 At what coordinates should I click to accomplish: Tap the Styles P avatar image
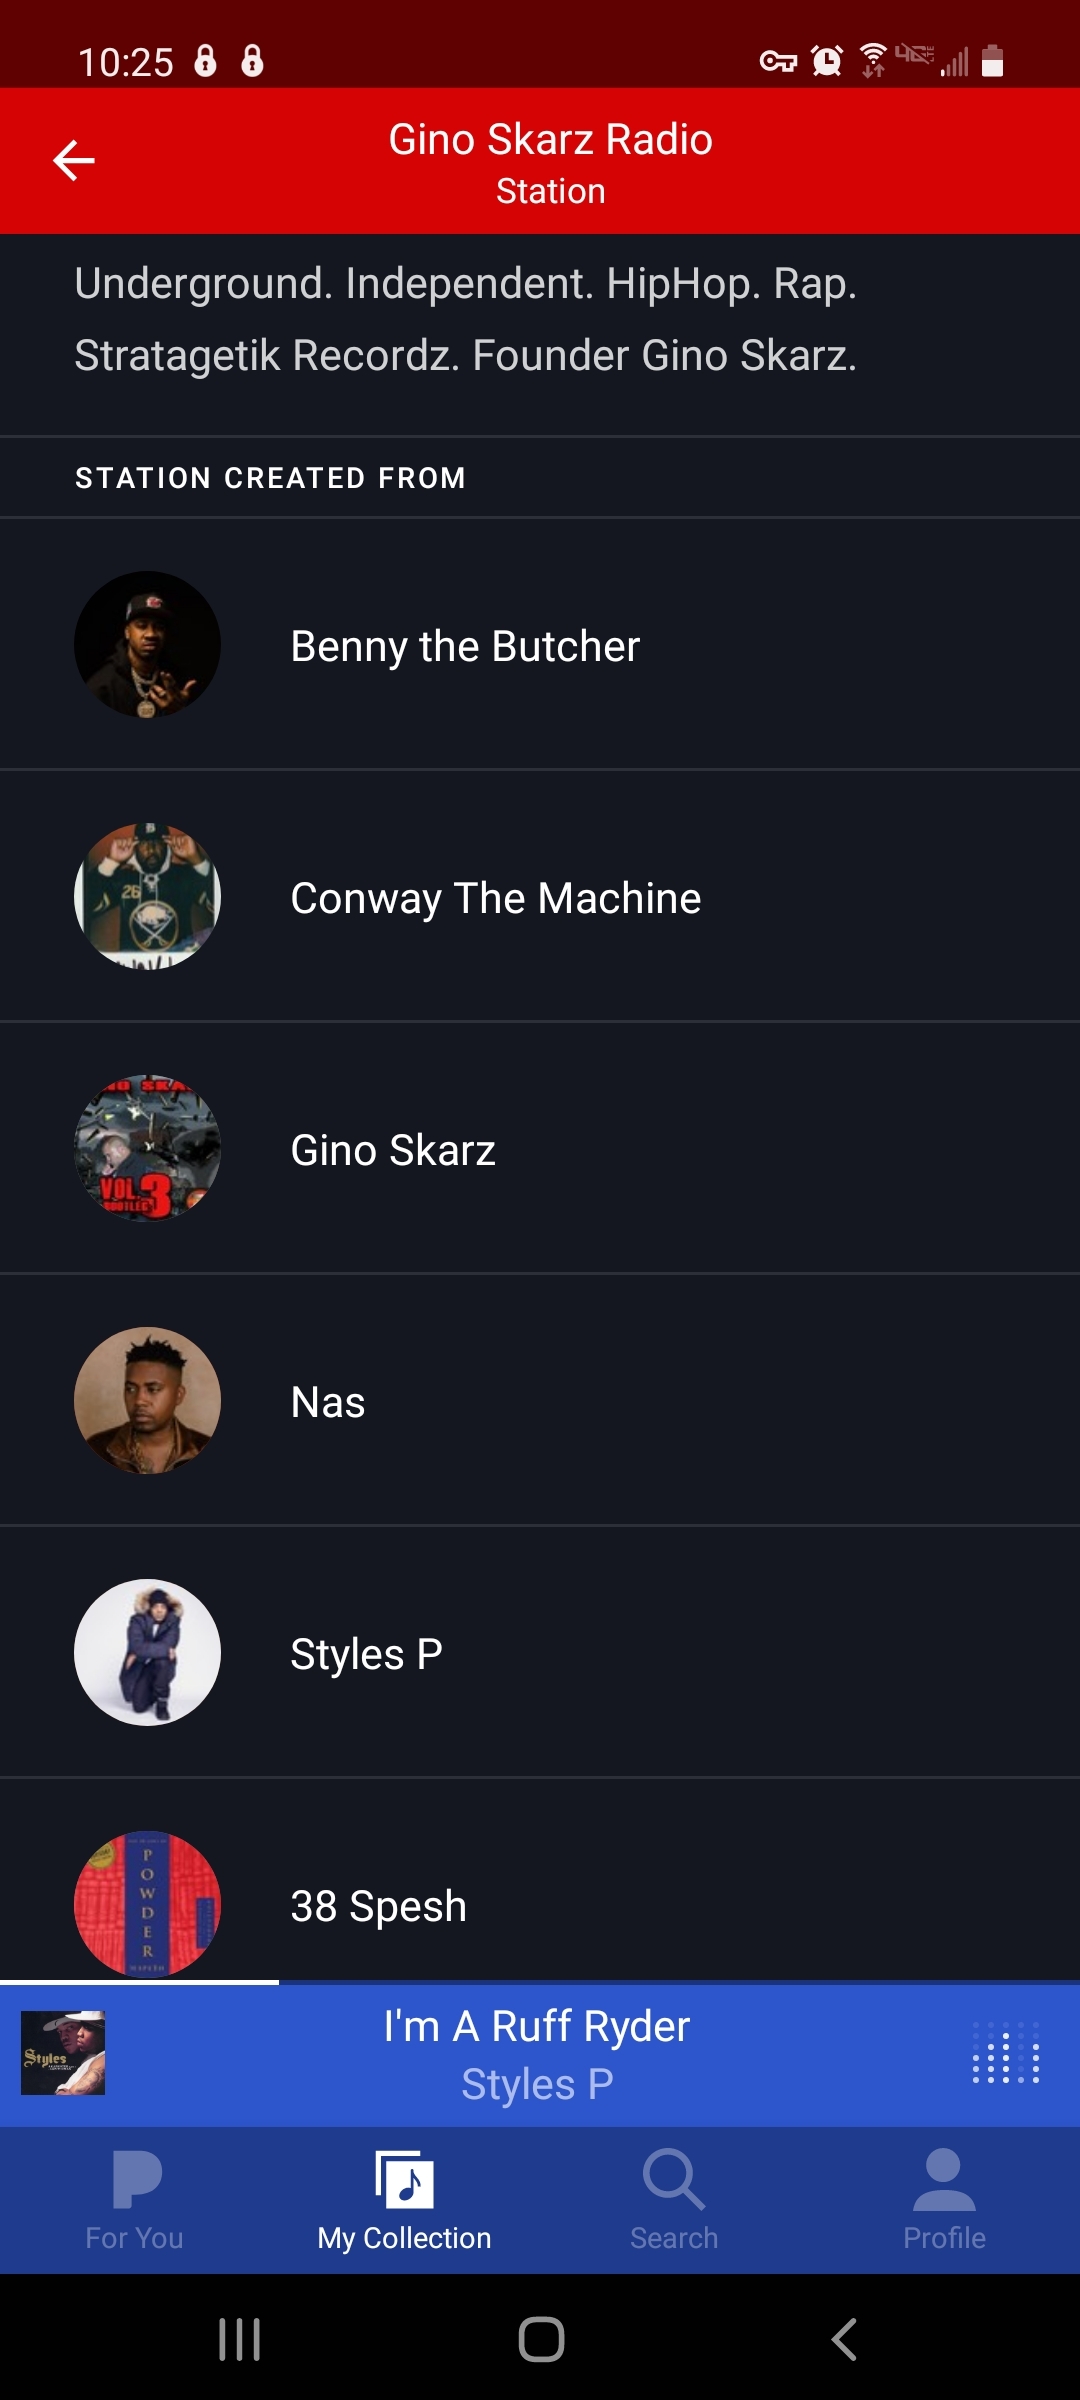(x=147, y=1652)
